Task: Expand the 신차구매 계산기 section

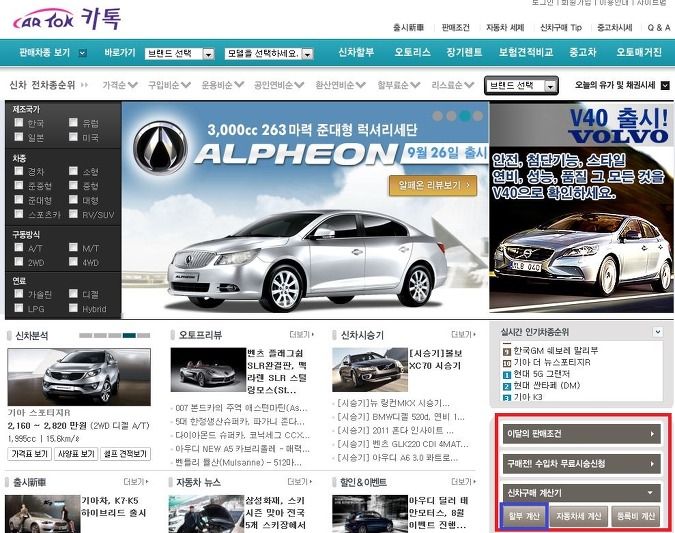Action: (x=582, y=493)
